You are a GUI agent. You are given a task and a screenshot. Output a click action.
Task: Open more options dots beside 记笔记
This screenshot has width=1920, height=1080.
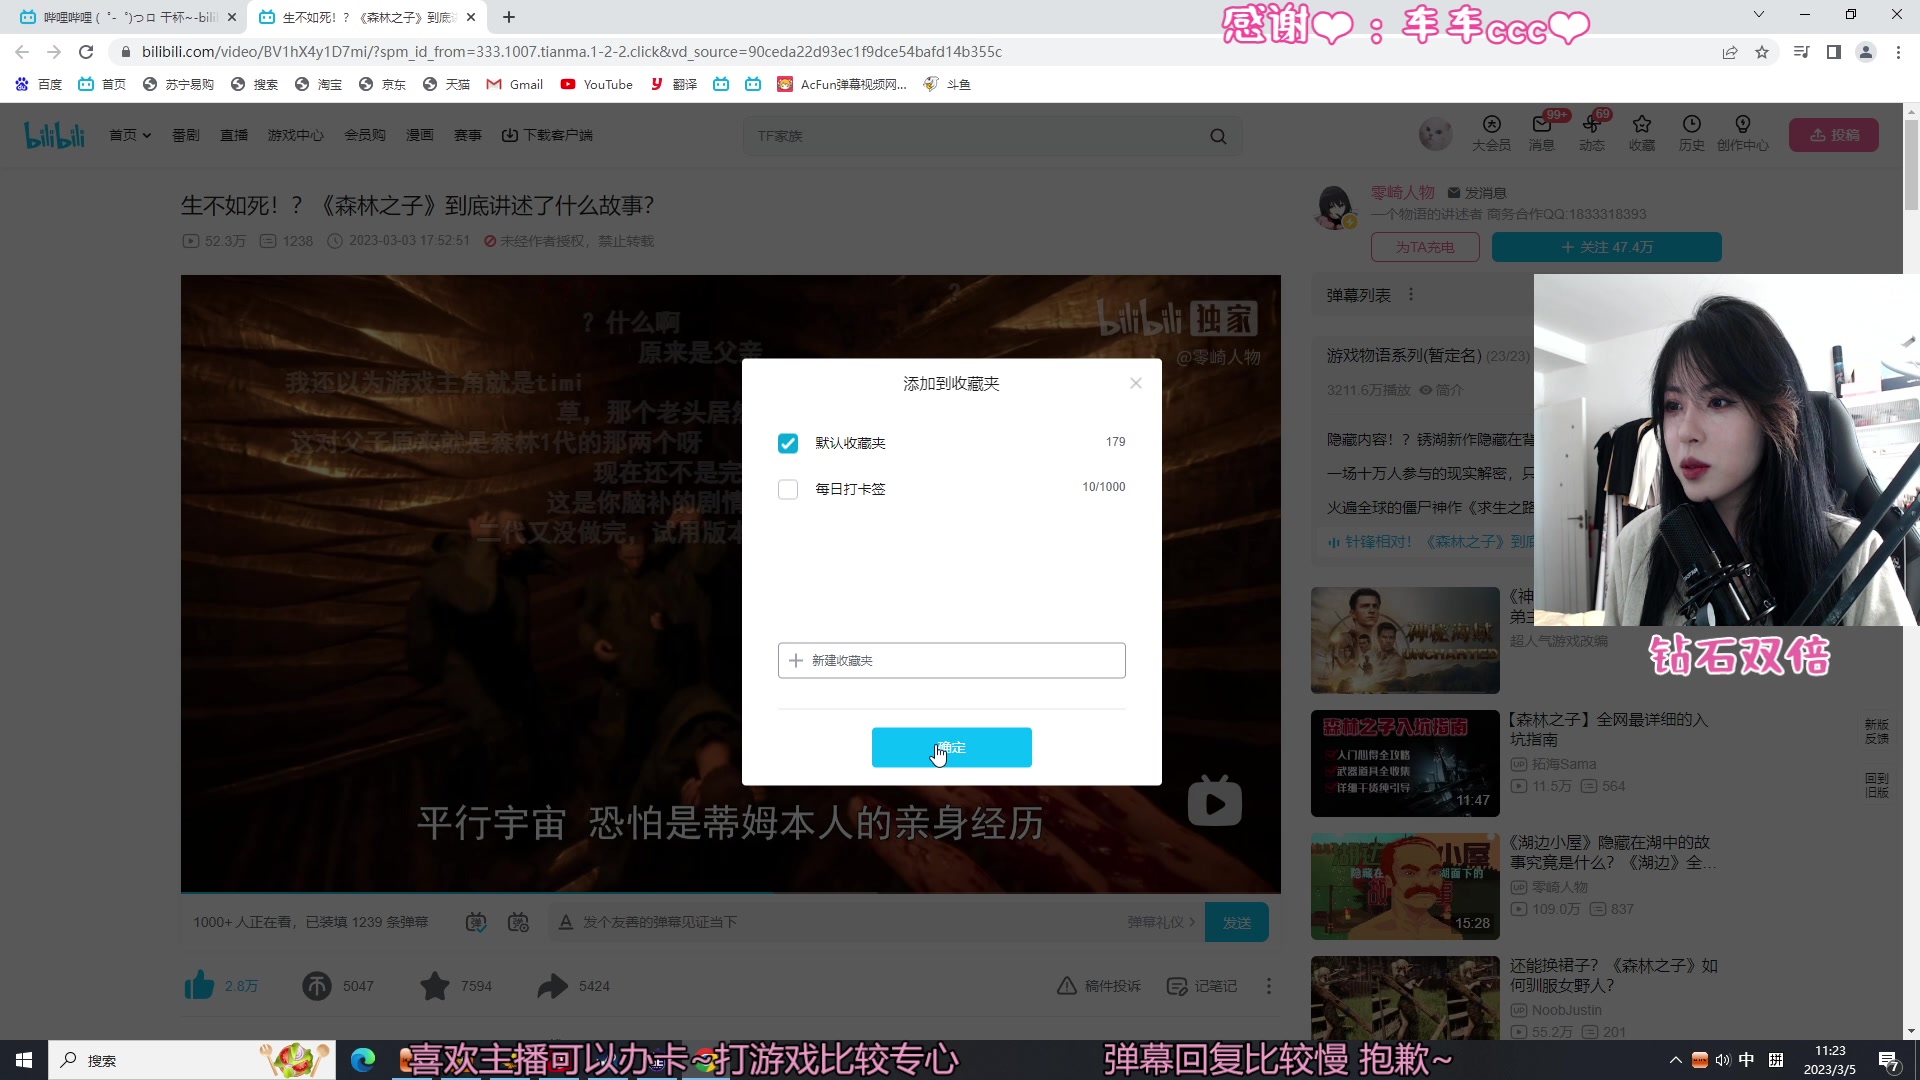[1269, 986]
